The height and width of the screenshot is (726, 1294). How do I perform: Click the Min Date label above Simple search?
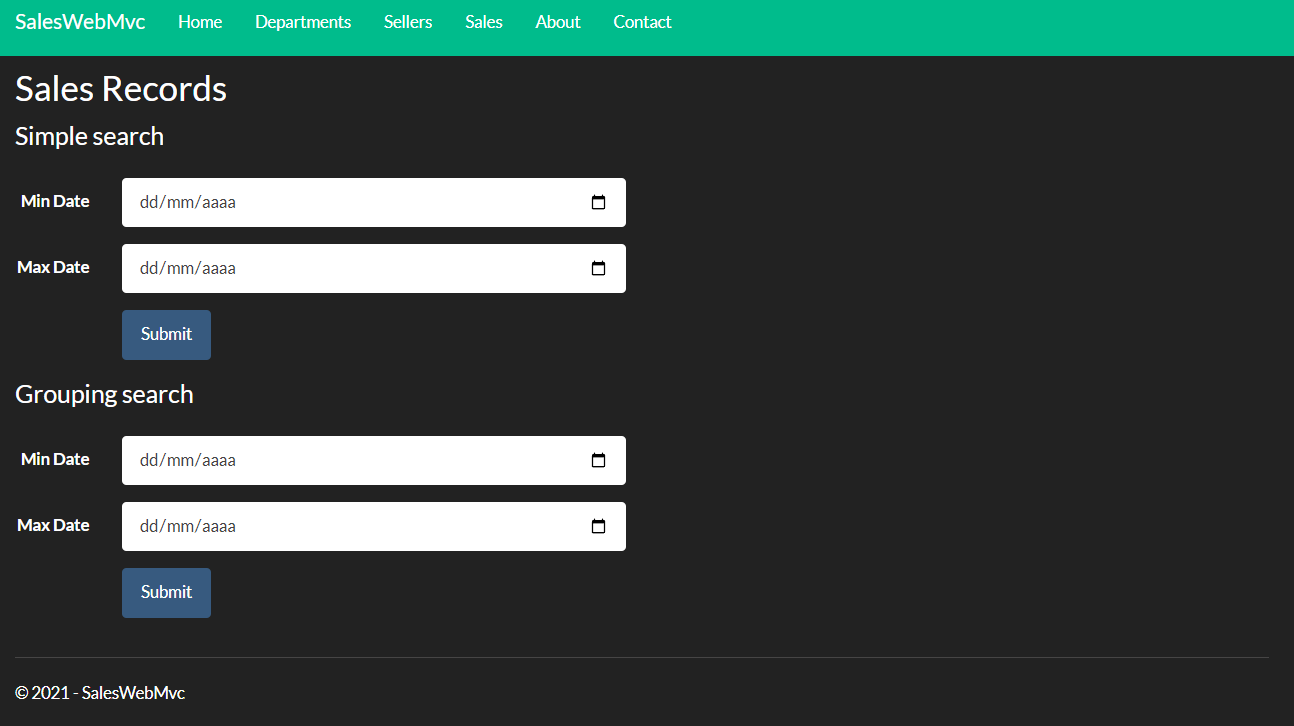[x=55, y=201]
